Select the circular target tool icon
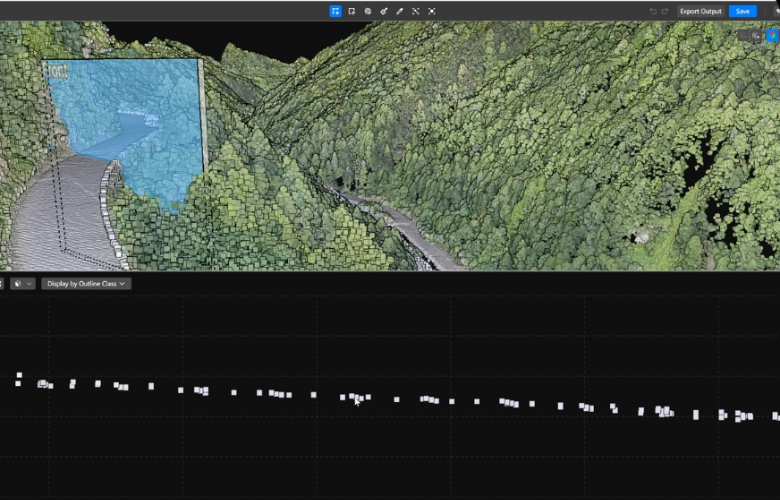The height and width of the screenshot is (500, 780). [368, 11]
